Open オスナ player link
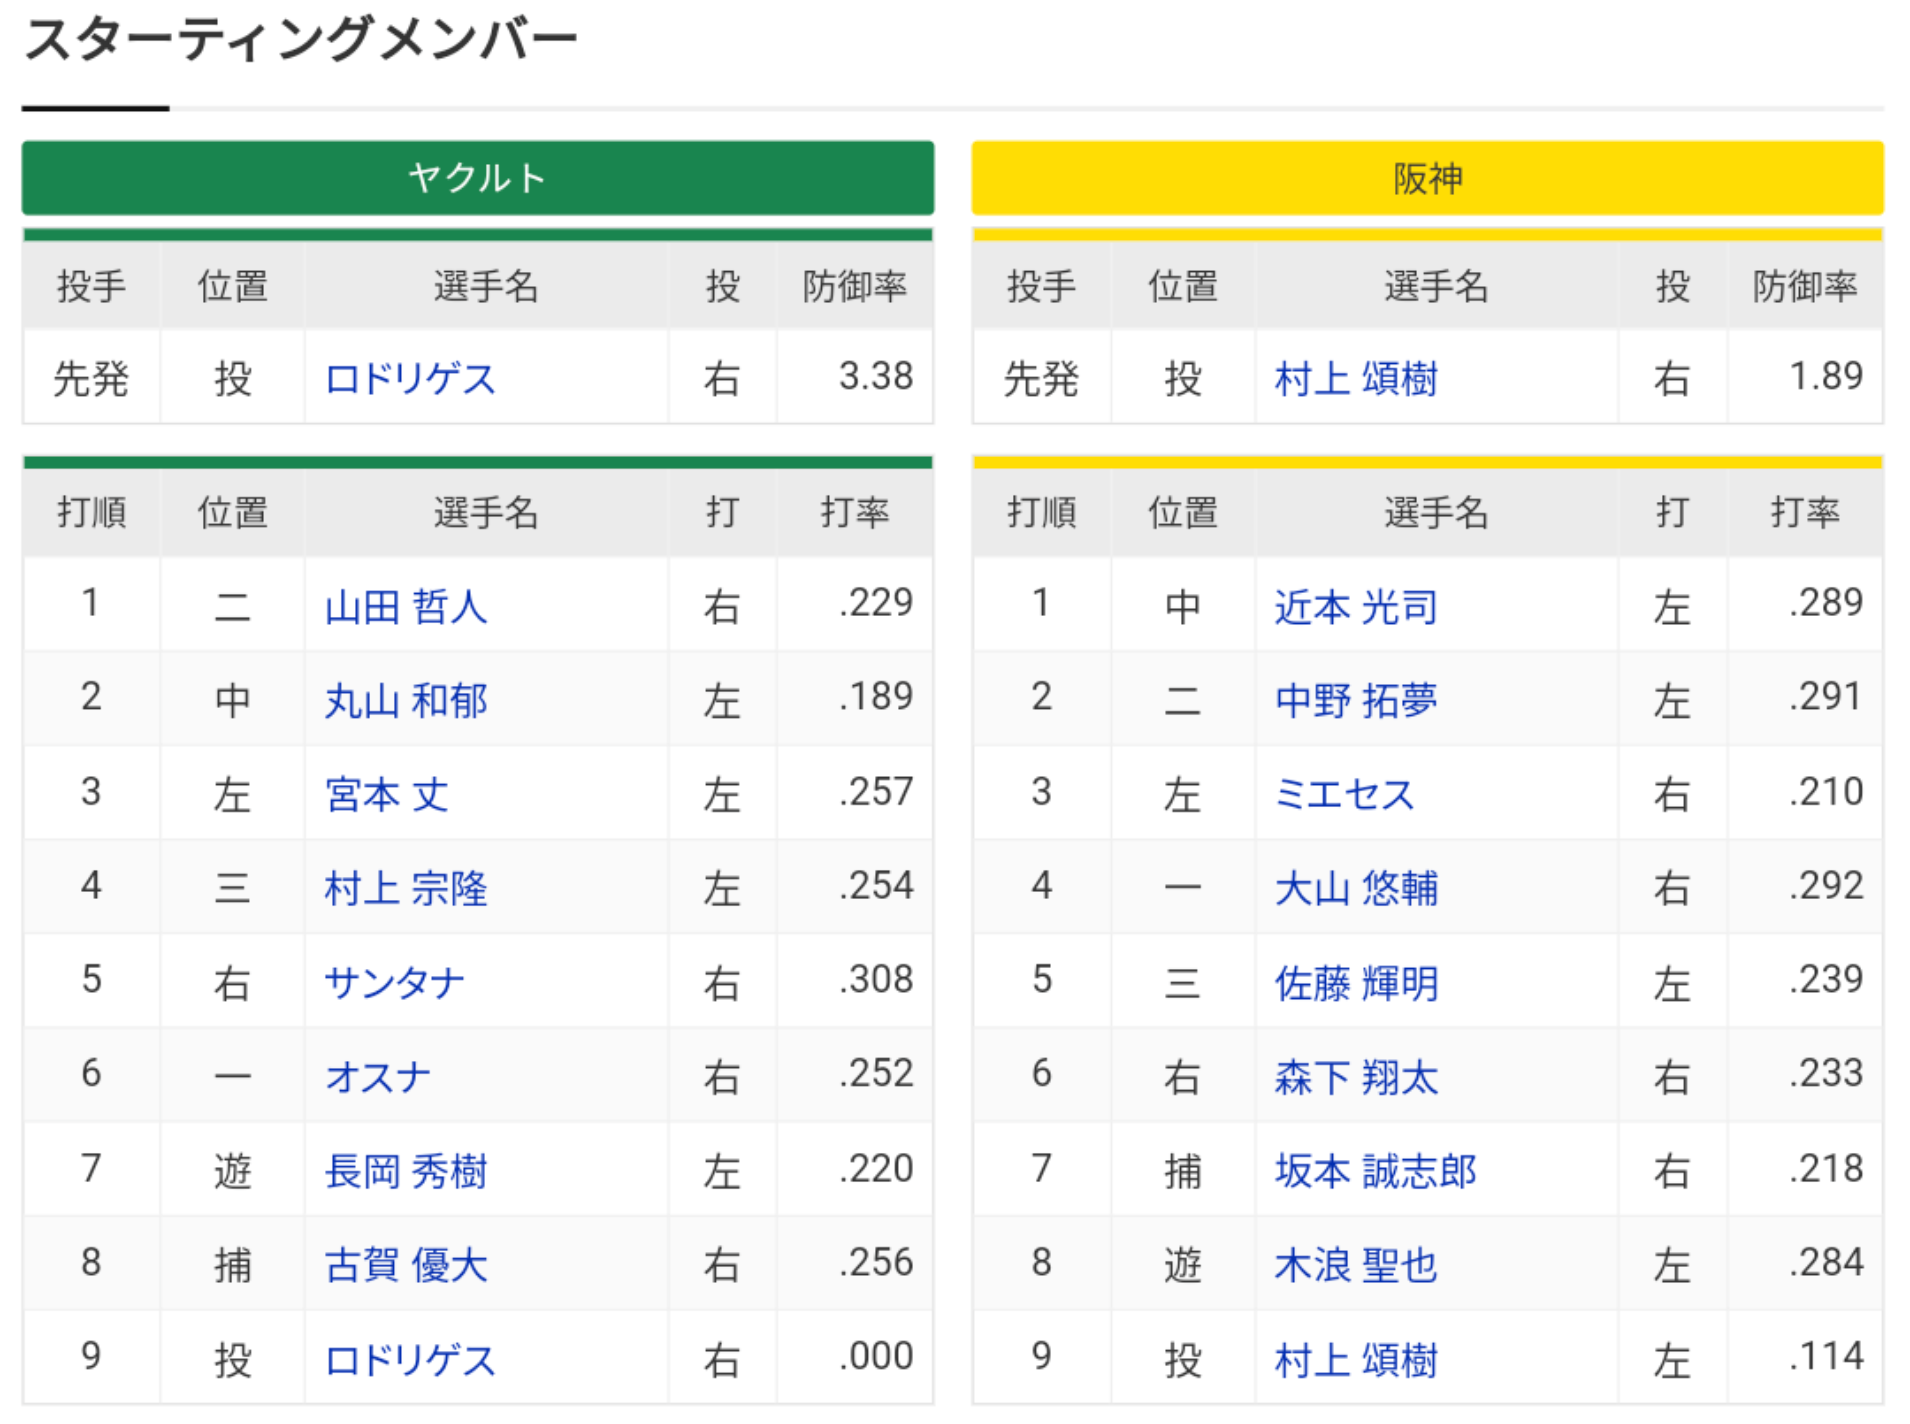This screenshot has height=1424, width=1910. 377,1076
